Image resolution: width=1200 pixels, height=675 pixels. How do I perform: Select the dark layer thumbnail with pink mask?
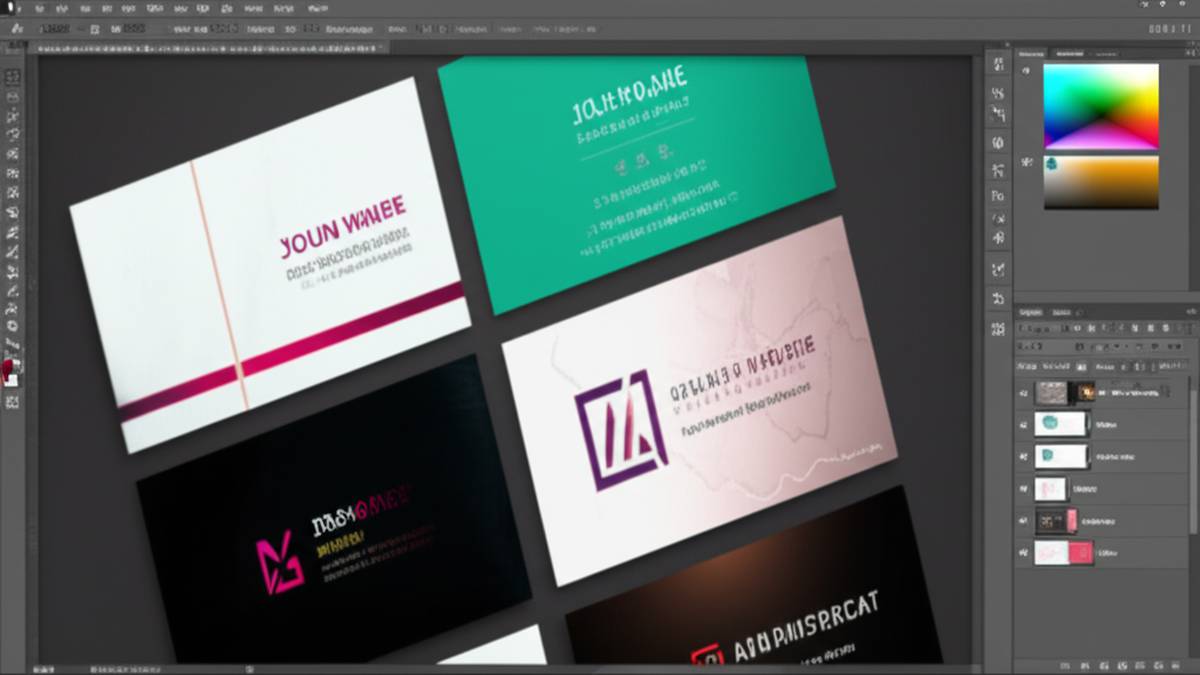click(1050, 521)
